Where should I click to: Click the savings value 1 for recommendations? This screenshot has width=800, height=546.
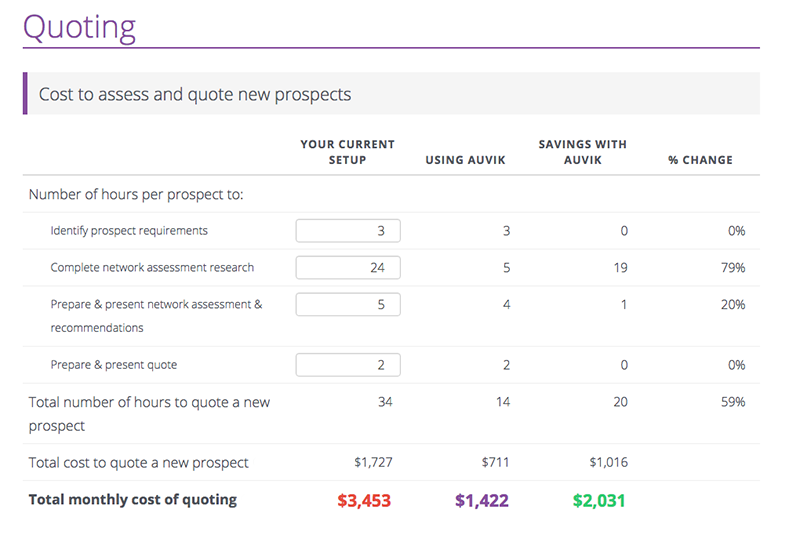coord(623,305)
